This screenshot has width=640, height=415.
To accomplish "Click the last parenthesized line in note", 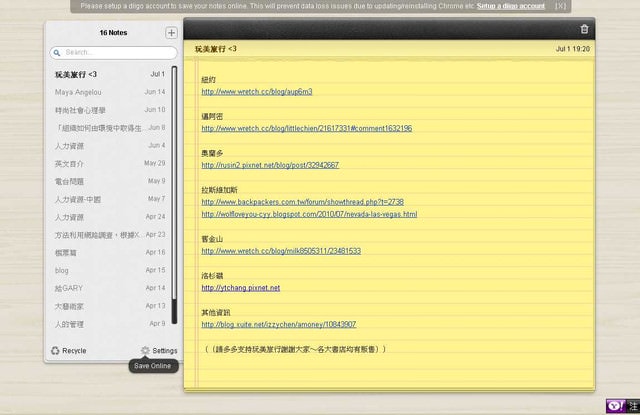I will [x=295, y=349].
